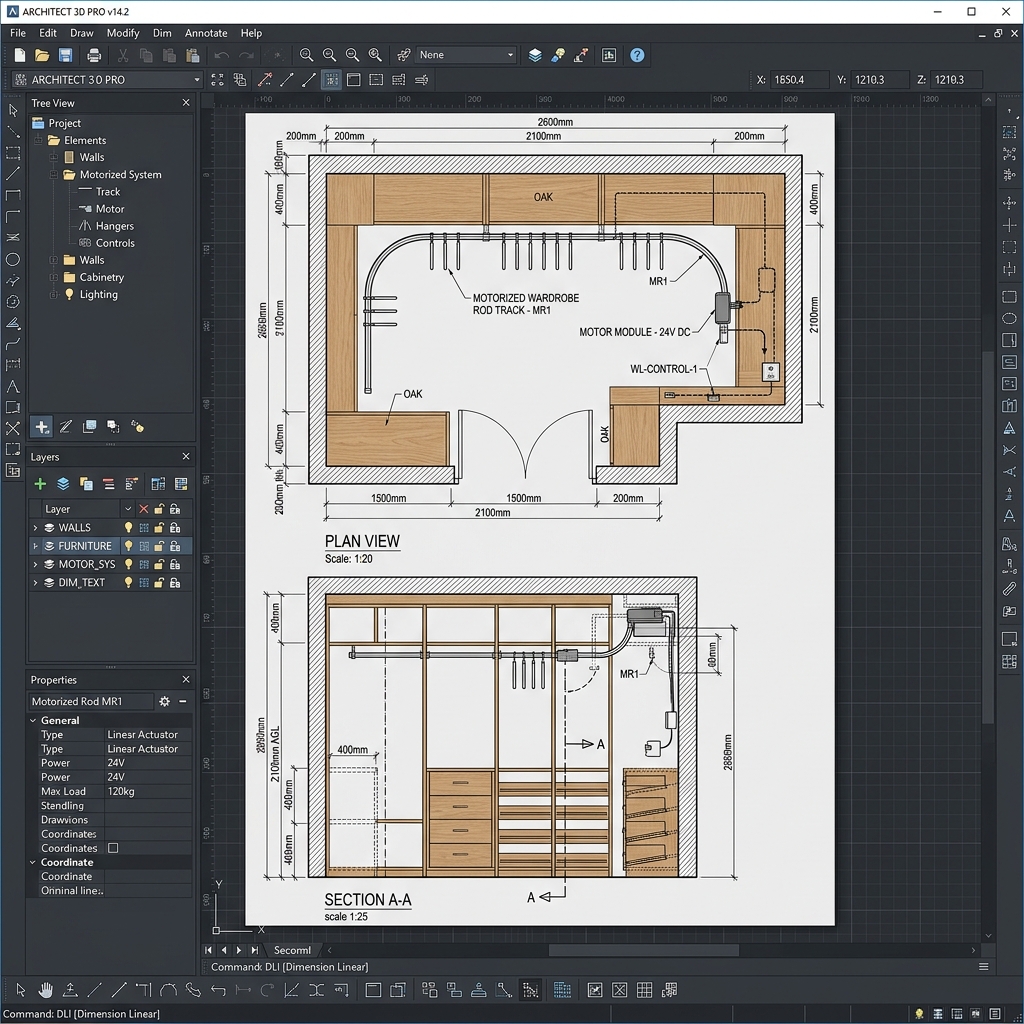Expand the WALLS layer row chevron
The height and width of the screenshot is (1024, 1024).
(35, 528)
